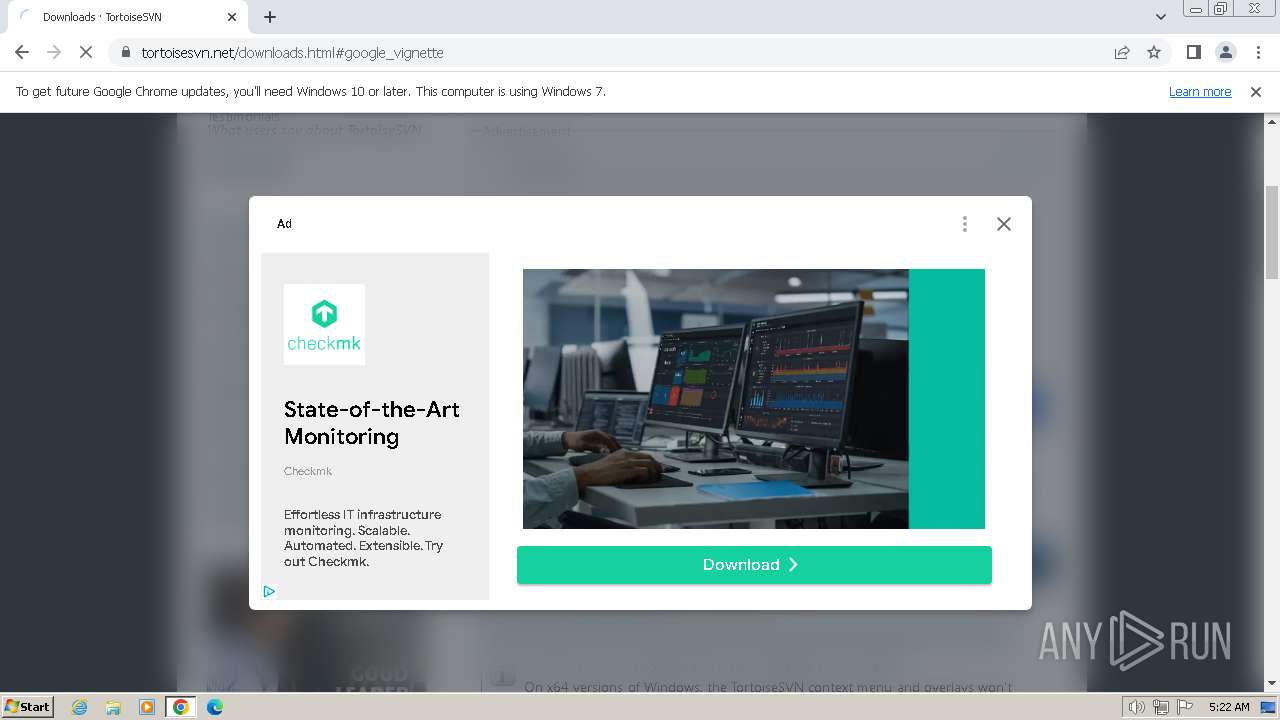Viewport: 1280px width, 720px height.
Task: Open the Chrome side panel
Action: click(x=1193, y=52)
